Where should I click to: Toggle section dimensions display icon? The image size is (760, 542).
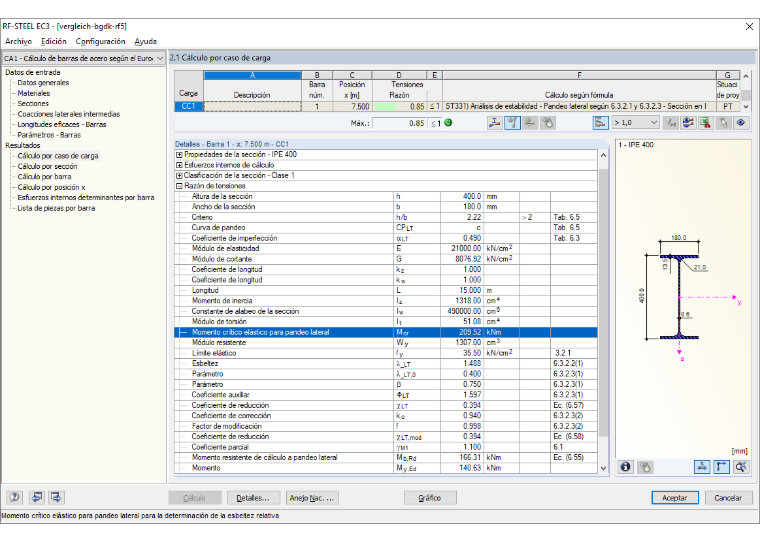(x=702, y=467)
